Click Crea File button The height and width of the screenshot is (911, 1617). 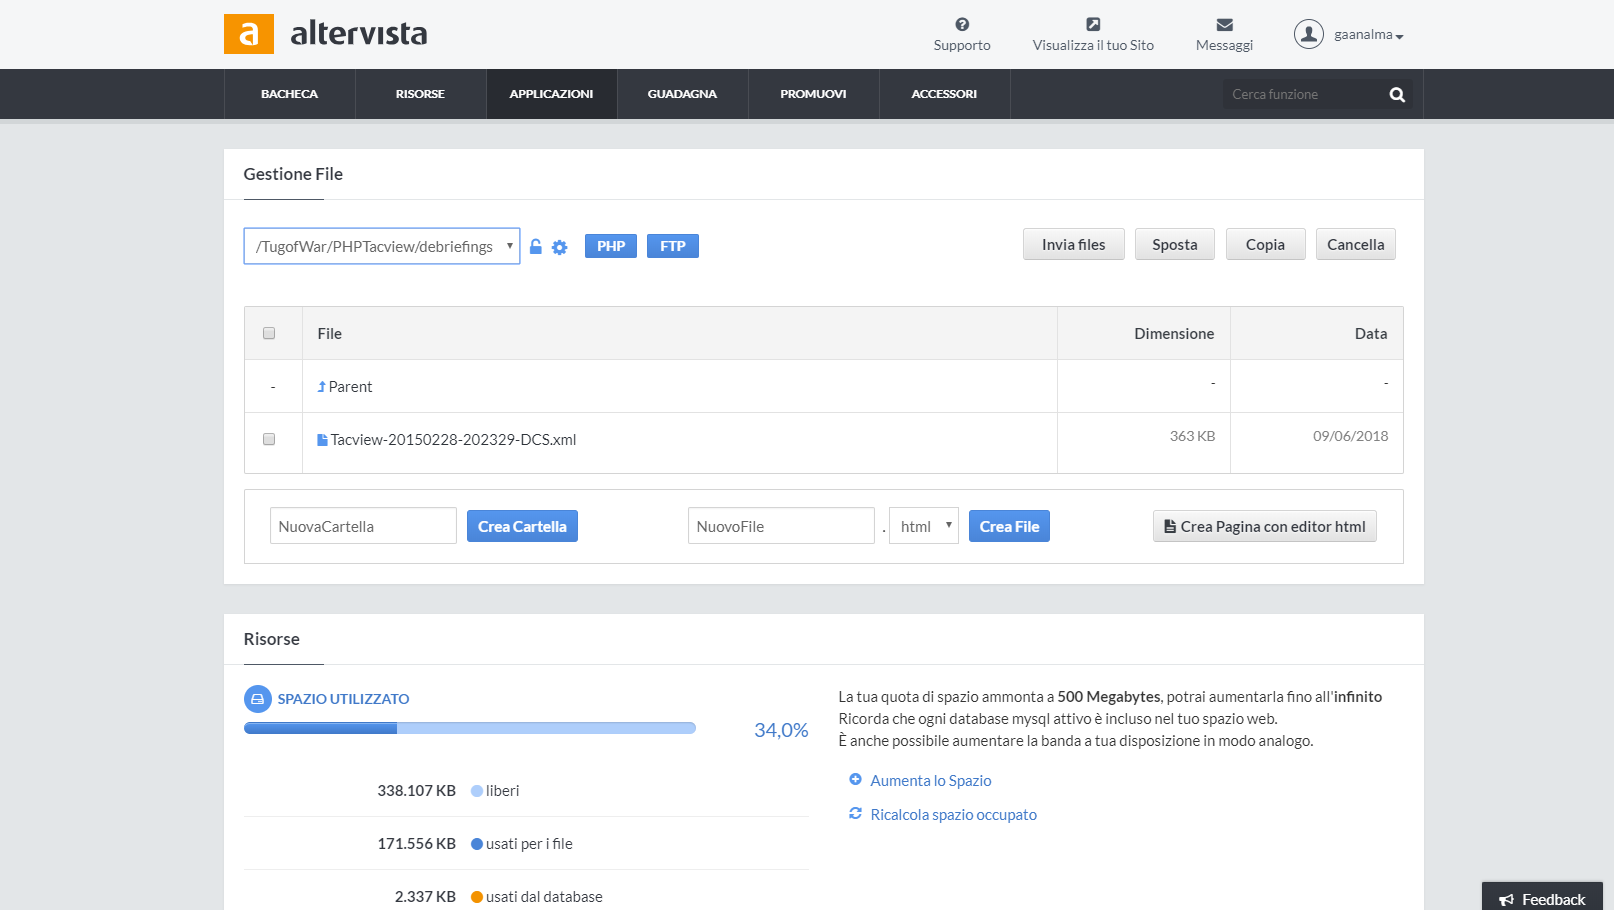[1010, 526]
